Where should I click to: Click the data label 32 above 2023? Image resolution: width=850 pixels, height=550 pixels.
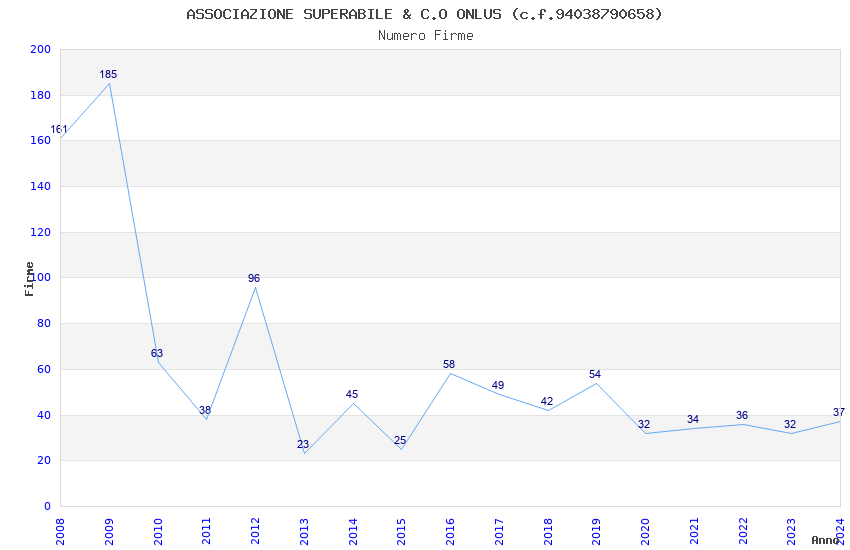tap(790, 424)
